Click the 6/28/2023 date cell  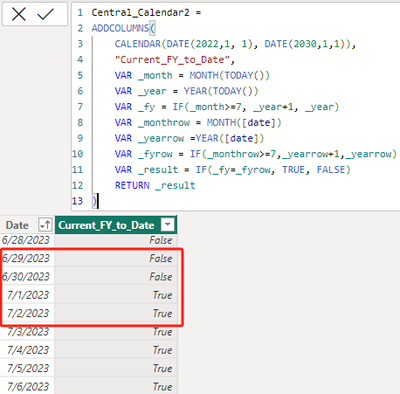coord(26,240)
